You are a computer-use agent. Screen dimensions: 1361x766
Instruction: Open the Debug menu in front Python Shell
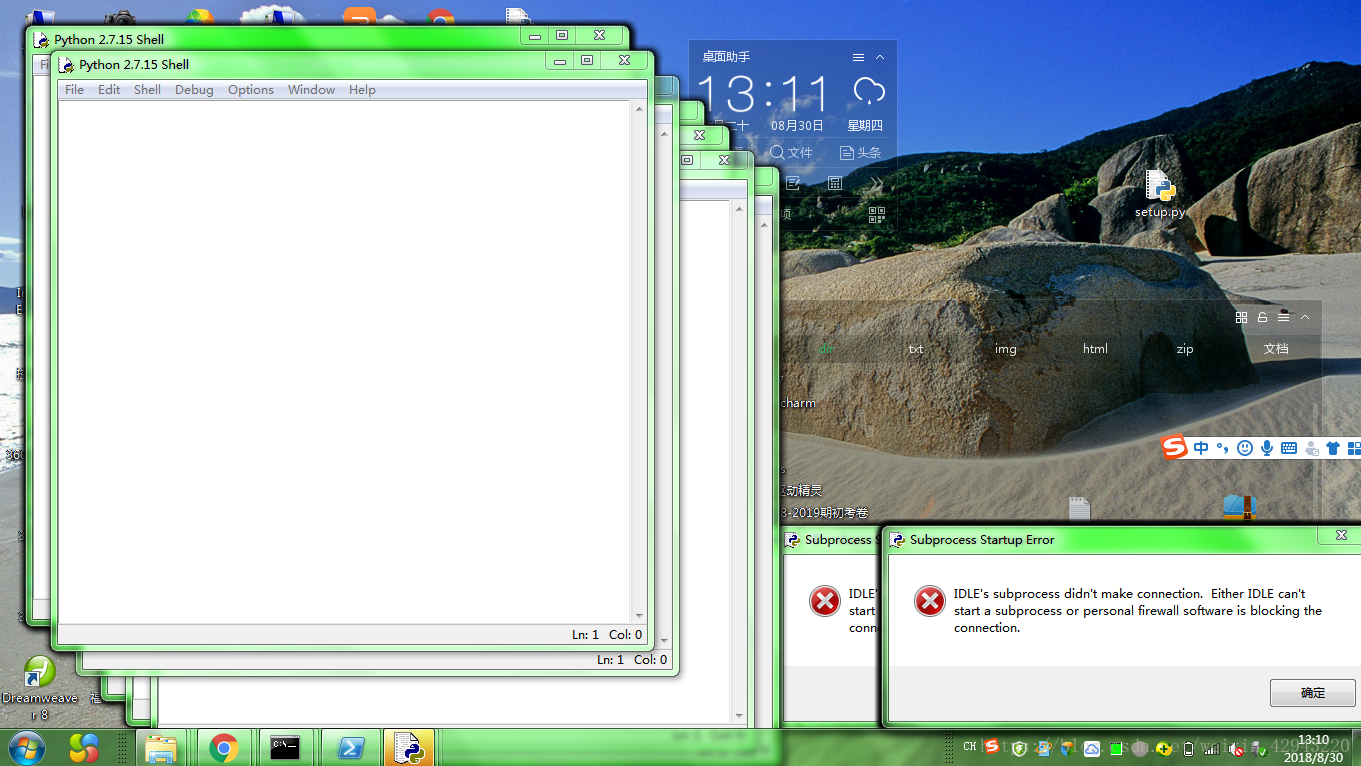(194, 90)
